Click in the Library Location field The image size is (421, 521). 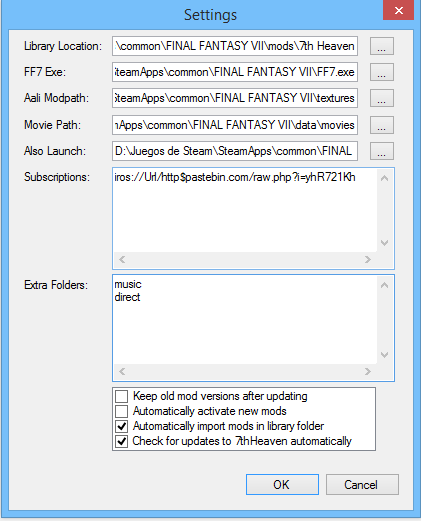(x=235, y=46)
